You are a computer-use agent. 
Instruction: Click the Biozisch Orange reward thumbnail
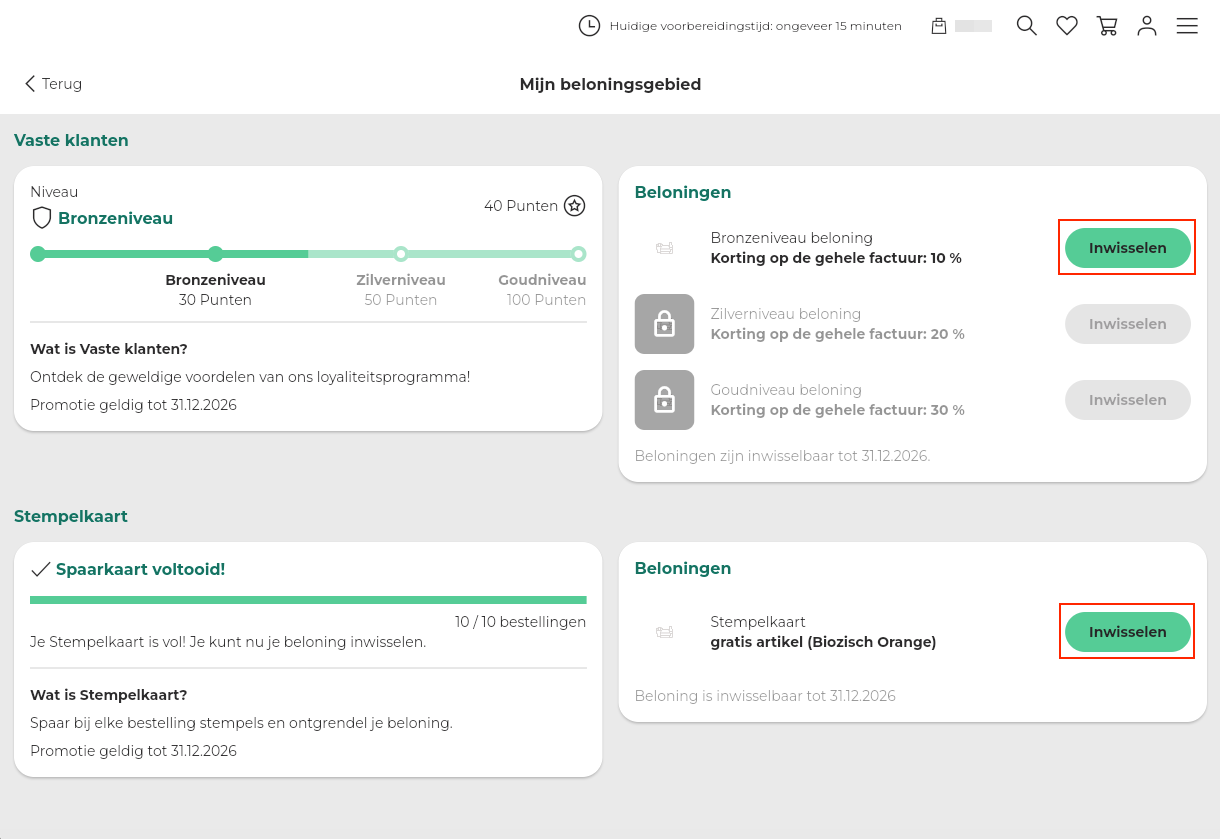pyautogui.click(x=664, y=632)
